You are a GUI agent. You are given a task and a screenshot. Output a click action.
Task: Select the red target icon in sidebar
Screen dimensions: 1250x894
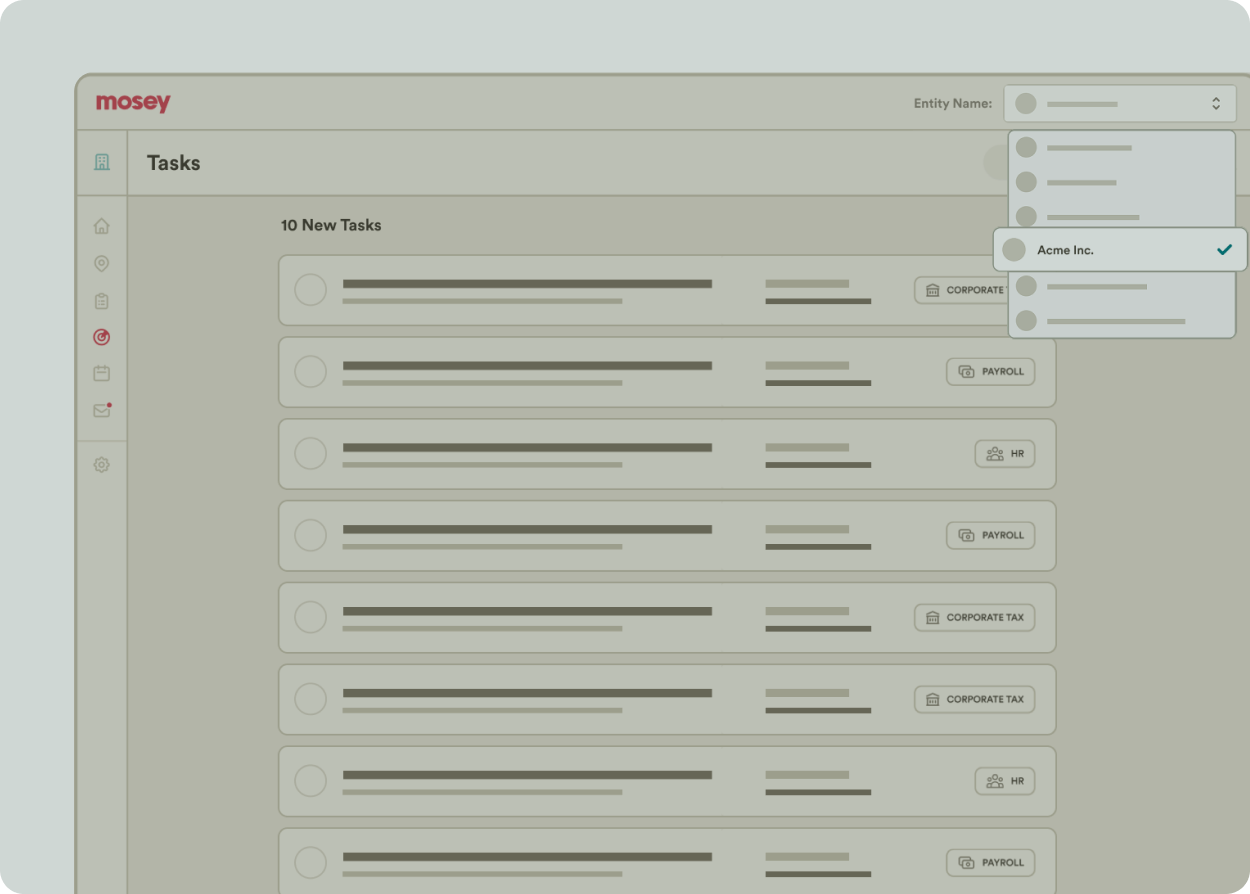[x=101, y=338]
